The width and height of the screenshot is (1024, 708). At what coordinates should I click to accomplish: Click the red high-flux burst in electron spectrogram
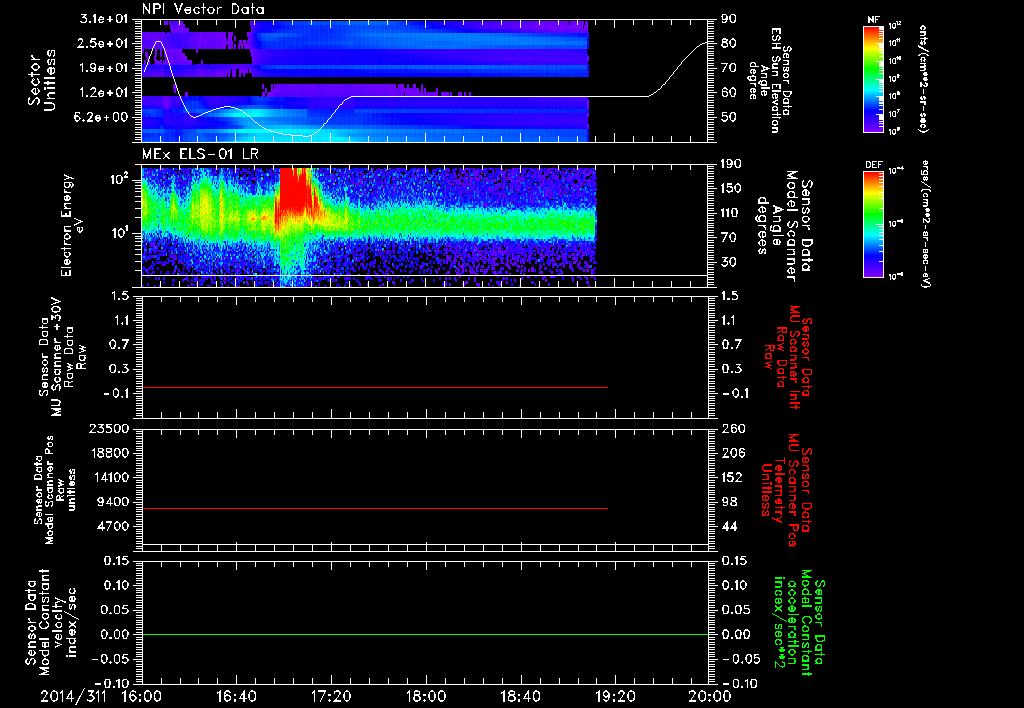point(294,193)
